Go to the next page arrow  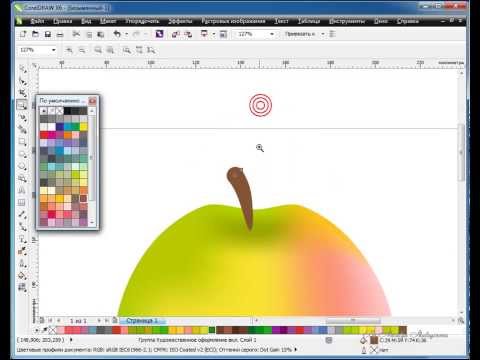(99, 320)
